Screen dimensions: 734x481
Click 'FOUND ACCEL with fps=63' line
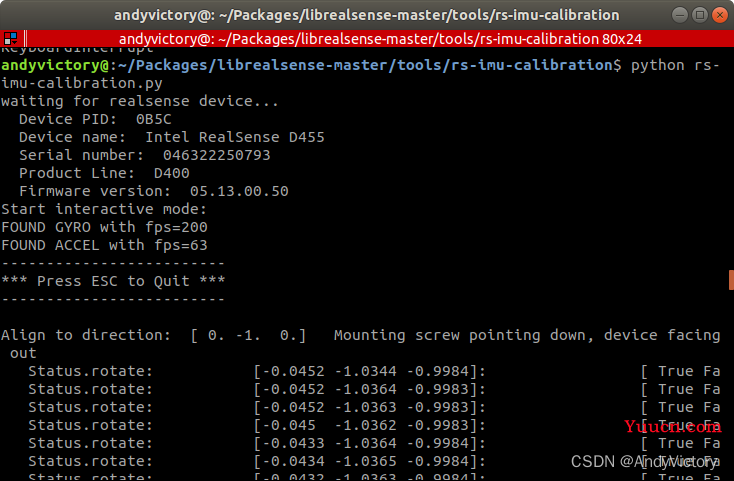pyautogui.click(x=104, y=245)
